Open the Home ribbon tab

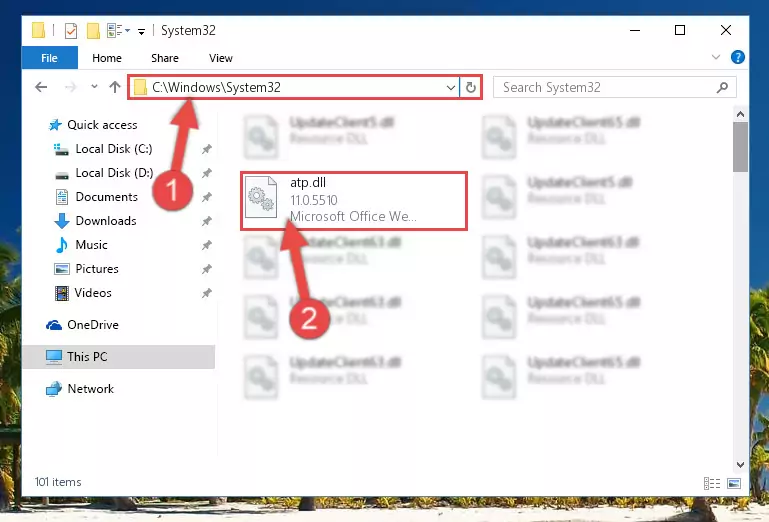tap(107, 58)
